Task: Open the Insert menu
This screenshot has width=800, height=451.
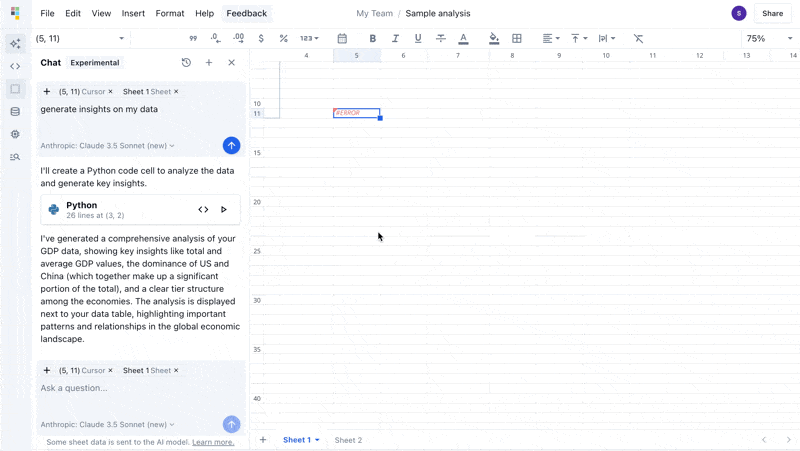Action: pos(133,14)
